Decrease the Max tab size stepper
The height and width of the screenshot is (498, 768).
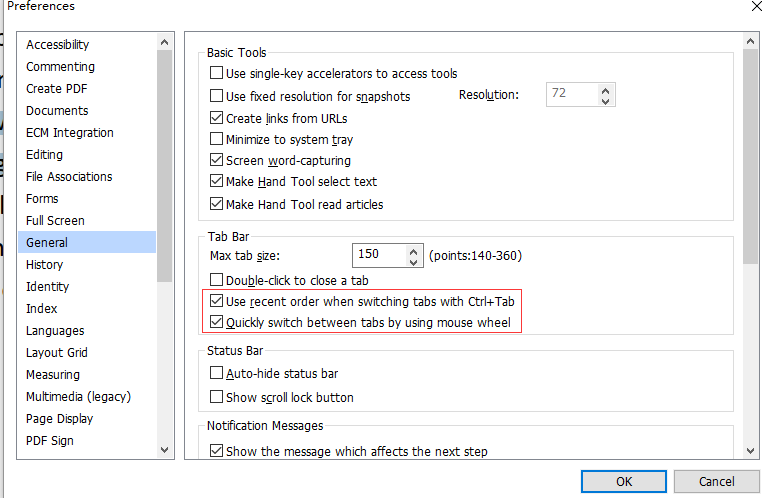(x=414, y=261)
